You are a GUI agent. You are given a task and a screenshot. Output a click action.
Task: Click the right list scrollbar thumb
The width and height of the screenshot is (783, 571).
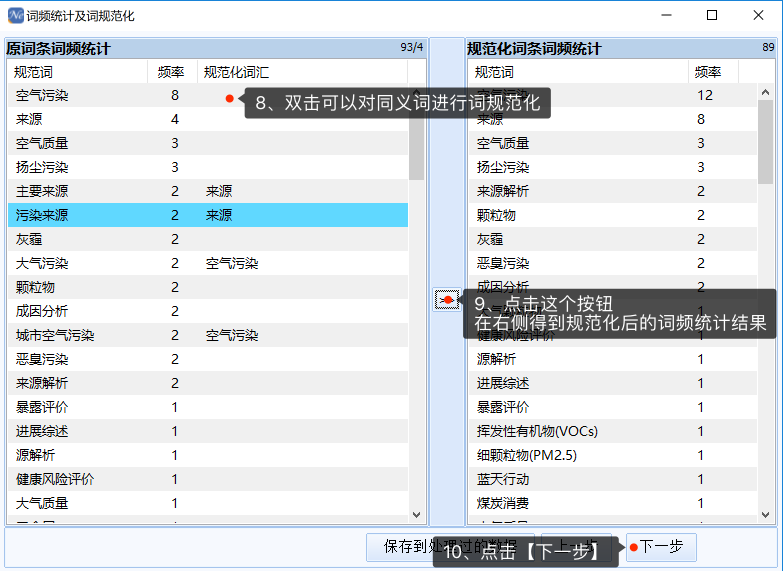(765, 142)
